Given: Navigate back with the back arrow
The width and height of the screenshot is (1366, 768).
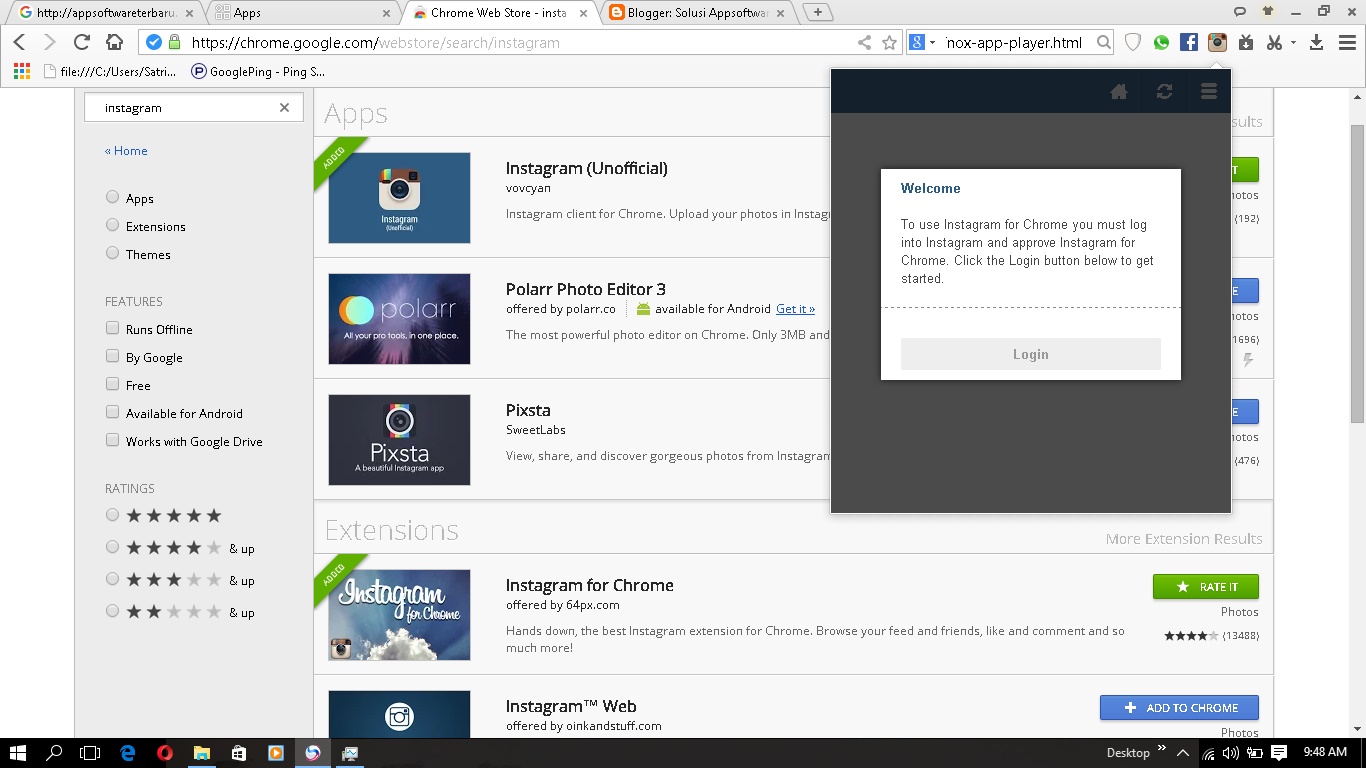Looking at the screenshot, I should [x=20, y=42].
